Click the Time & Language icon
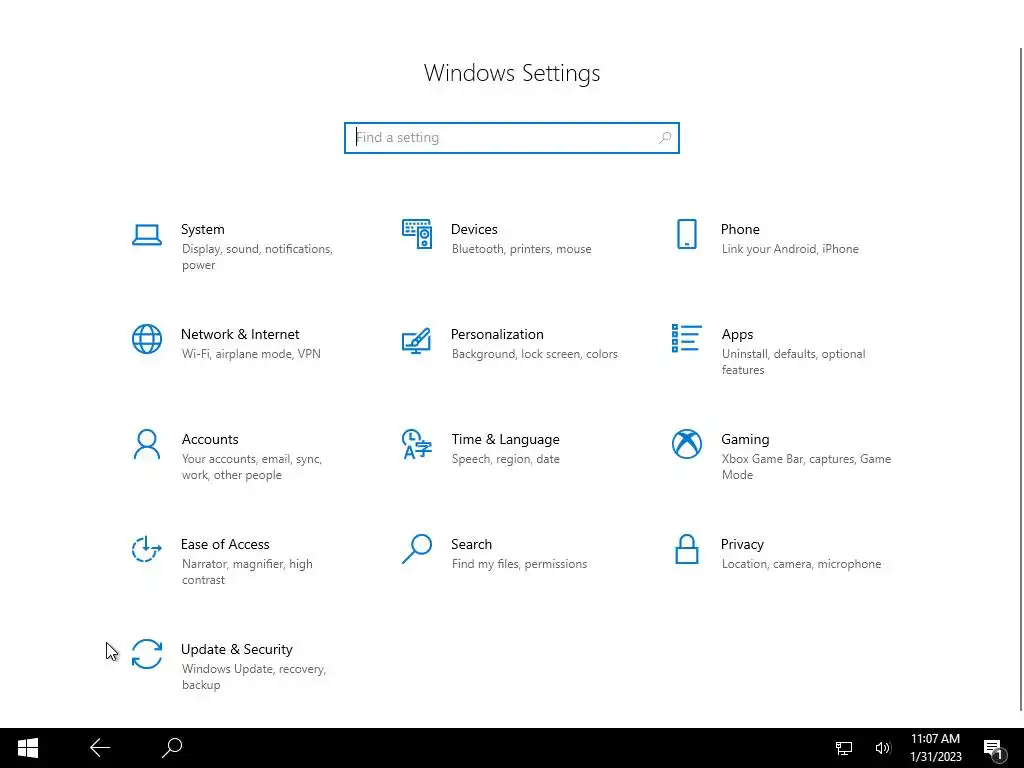 [417, 444]
